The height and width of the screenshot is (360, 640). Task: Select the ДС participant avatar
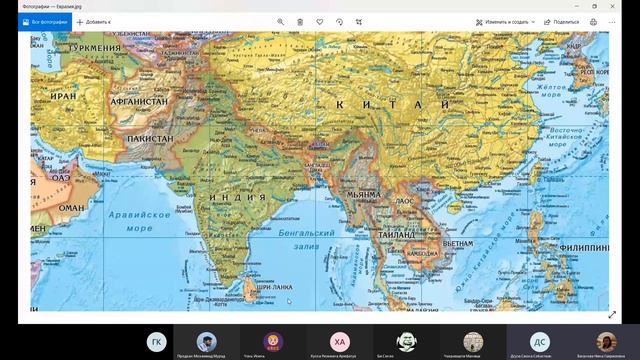click(x=540, y=342)
